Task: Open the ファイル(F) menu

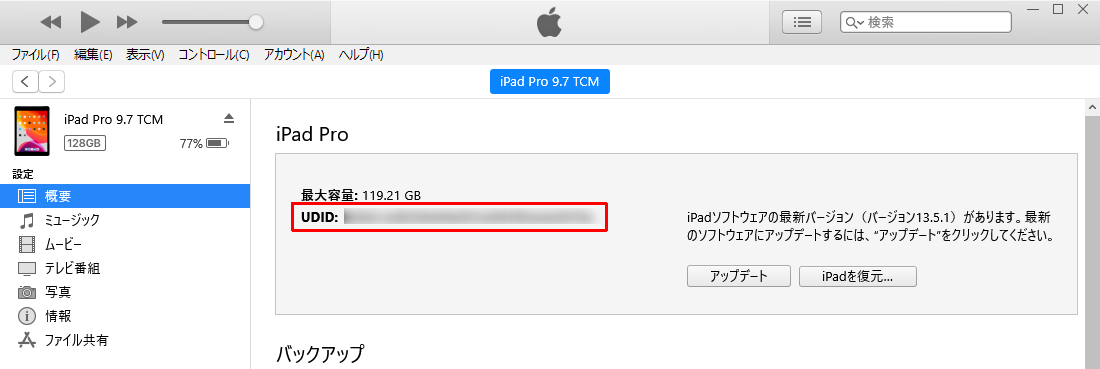Action: [35, 55]
